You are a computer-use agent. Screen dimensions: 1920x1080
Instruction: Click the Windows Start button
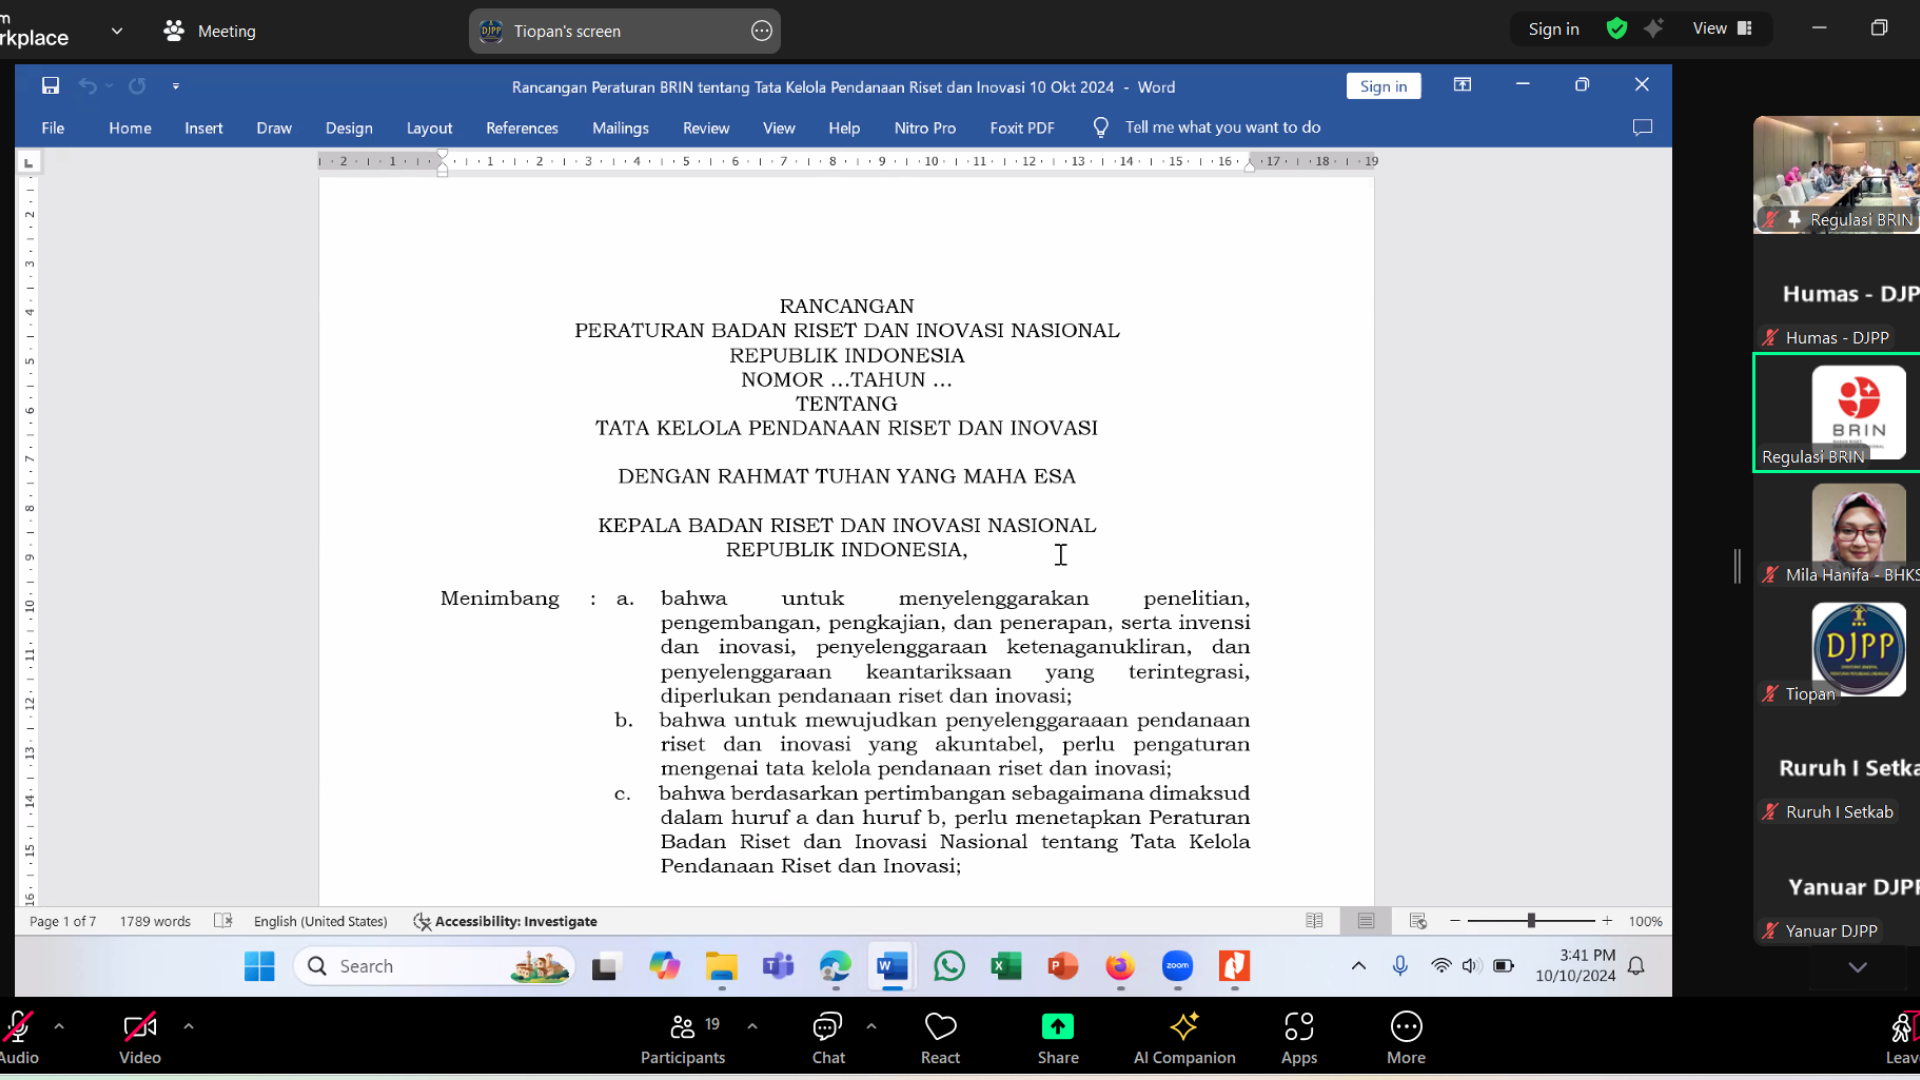click(259, 966)
